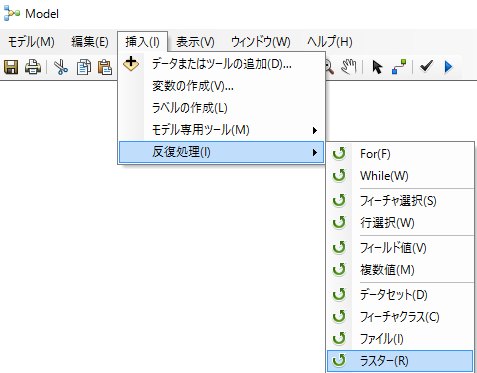Click the zoom magnifier toolbar icon

[329, 67]
